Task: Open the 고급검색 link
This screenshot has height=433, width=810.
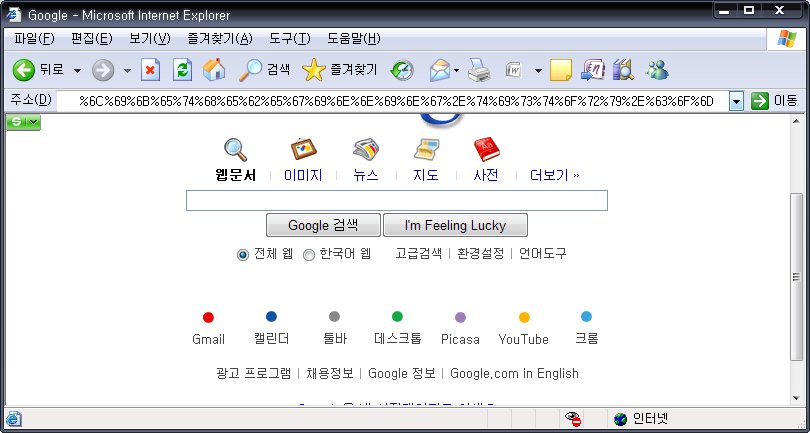Action: [x=418, y=254]
